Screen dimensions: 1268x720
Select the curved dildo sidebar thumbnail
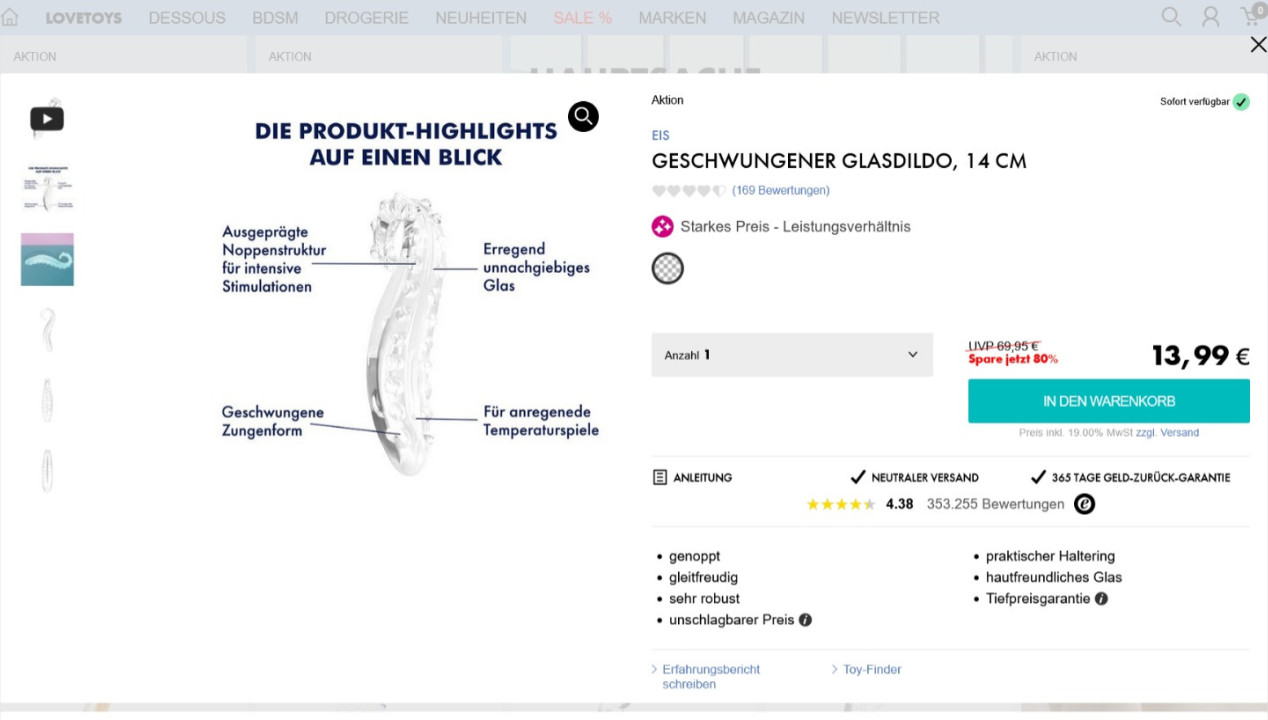47,328
